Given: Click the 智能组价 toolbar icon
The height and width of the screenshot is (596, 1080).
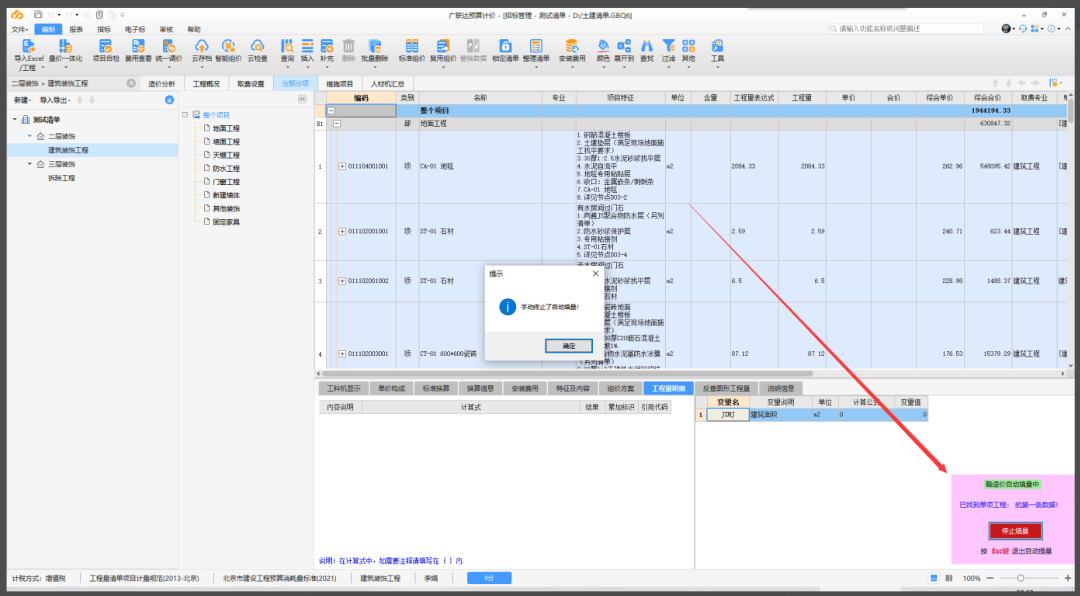Looking at the screenshot, I should click(x=229, y=46).
